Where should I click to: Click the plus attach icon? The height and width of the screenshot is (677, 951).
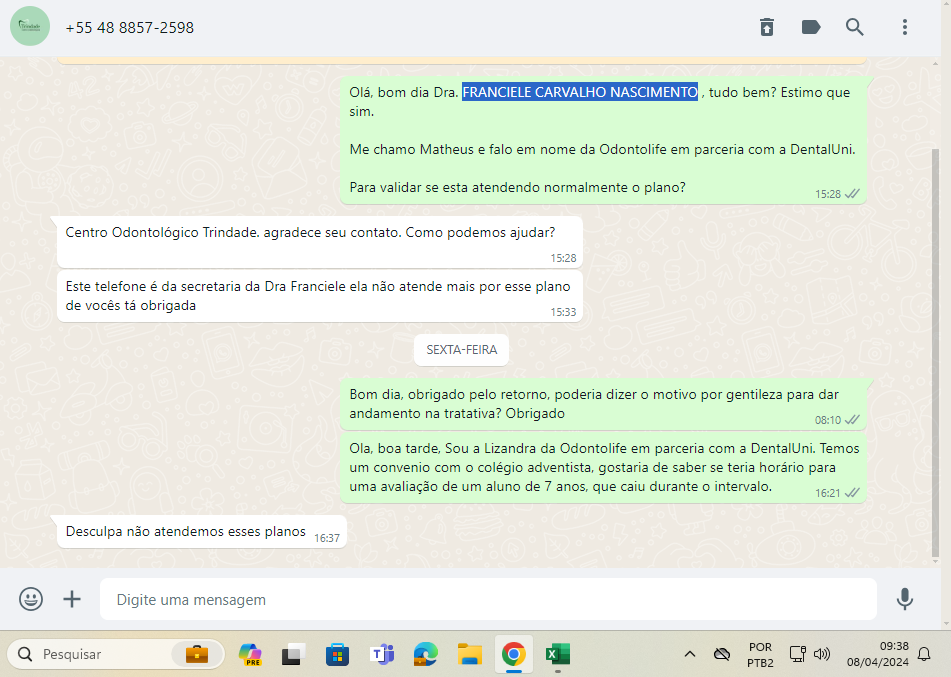(72, 599)
